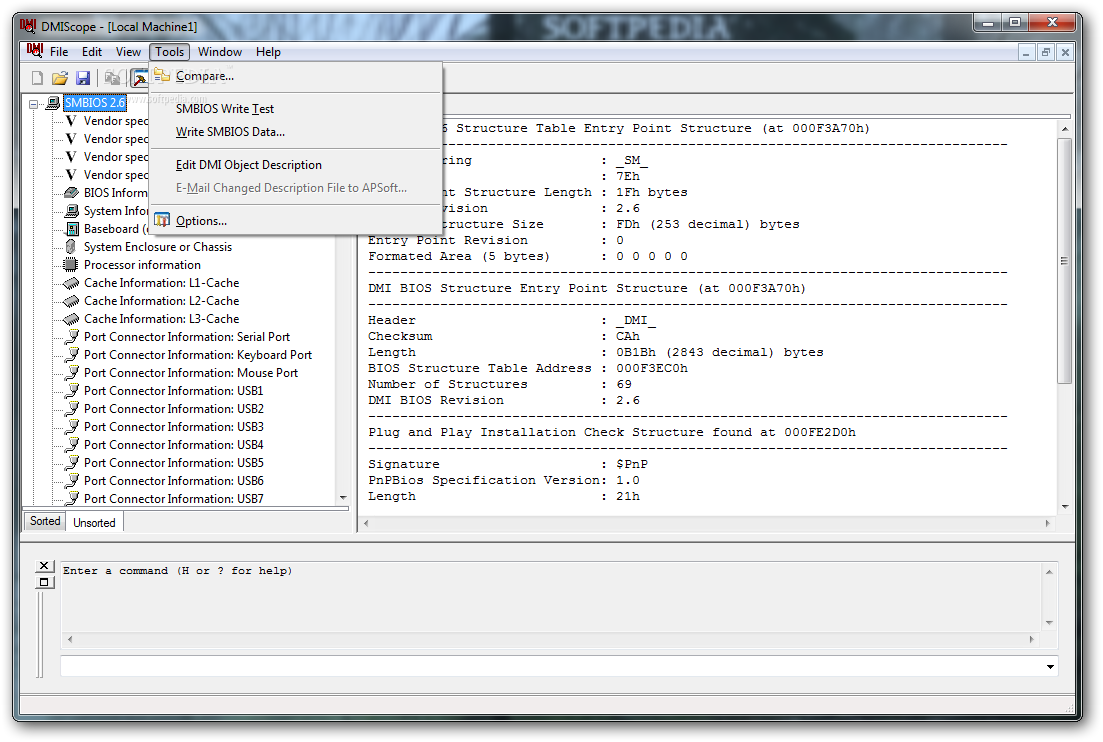Click the Options icon in Tools menu

pyautogui.click(x=162, y=220)
